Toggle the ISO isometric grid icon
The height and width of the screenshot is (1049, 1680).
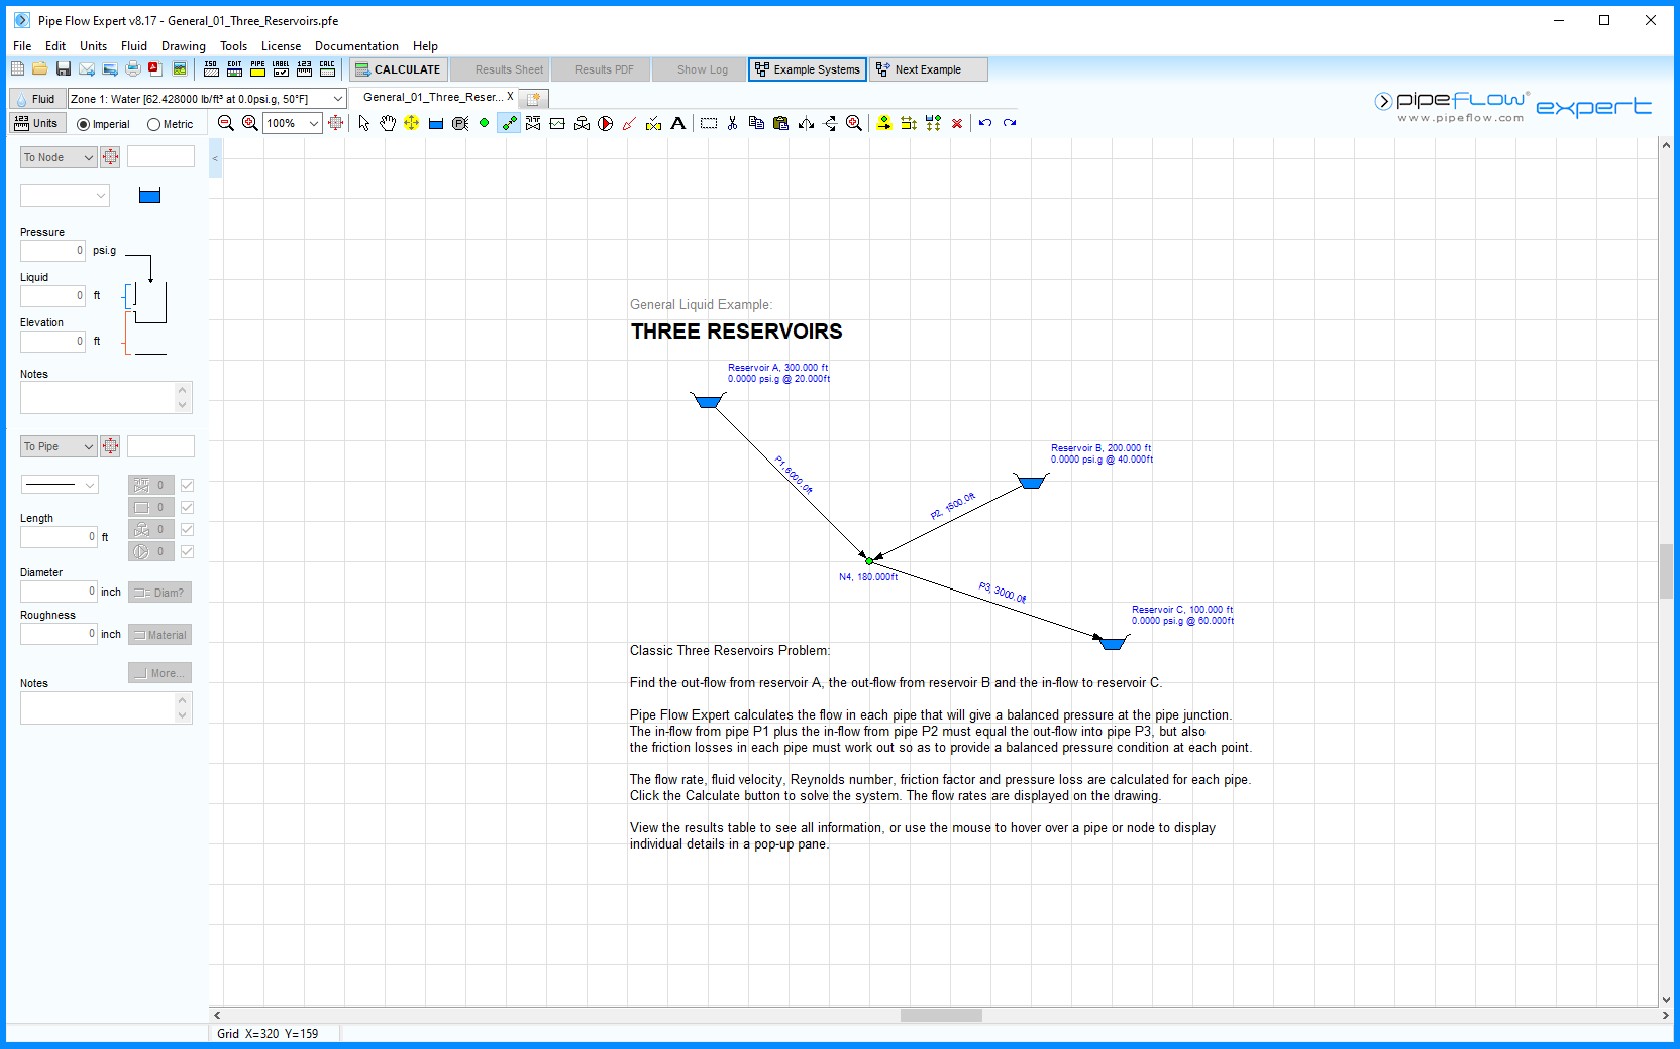(211, 69)
